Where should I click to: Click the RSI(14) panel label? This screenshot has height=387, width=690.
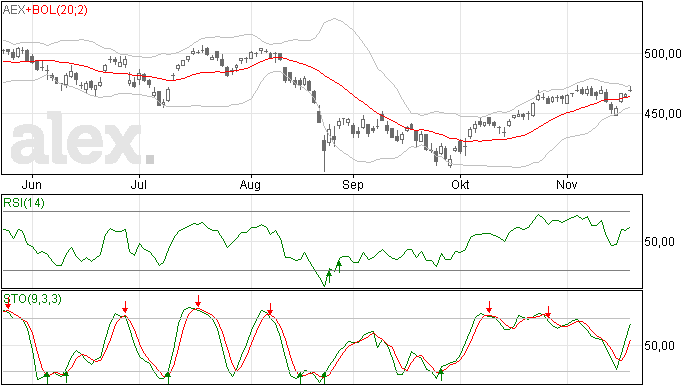(24, 203)
